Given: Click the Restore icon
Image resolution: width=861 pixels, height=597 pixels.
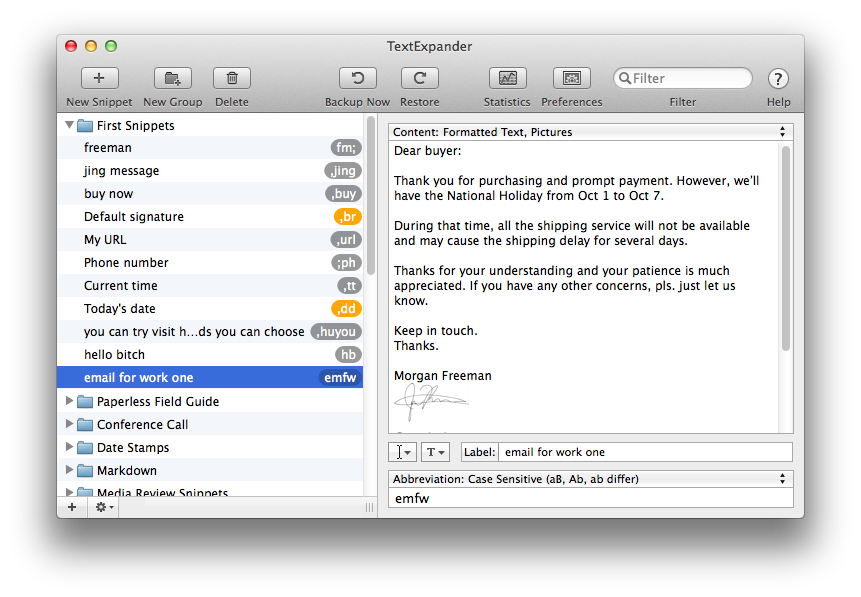Looking at the screenshot, I should click(420, 78).
